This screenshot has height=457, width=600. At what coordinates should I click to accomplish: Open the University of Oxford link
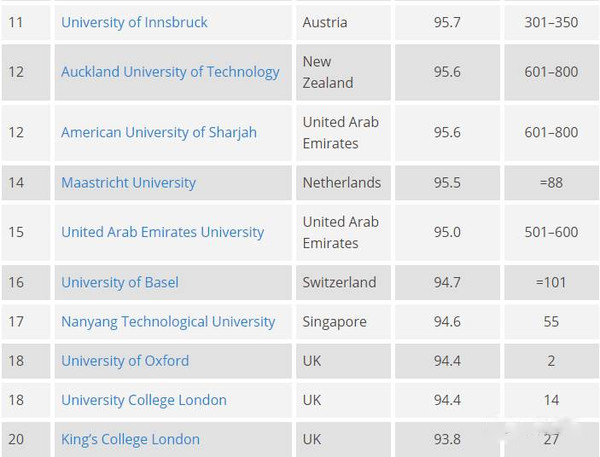coord(125,361)
